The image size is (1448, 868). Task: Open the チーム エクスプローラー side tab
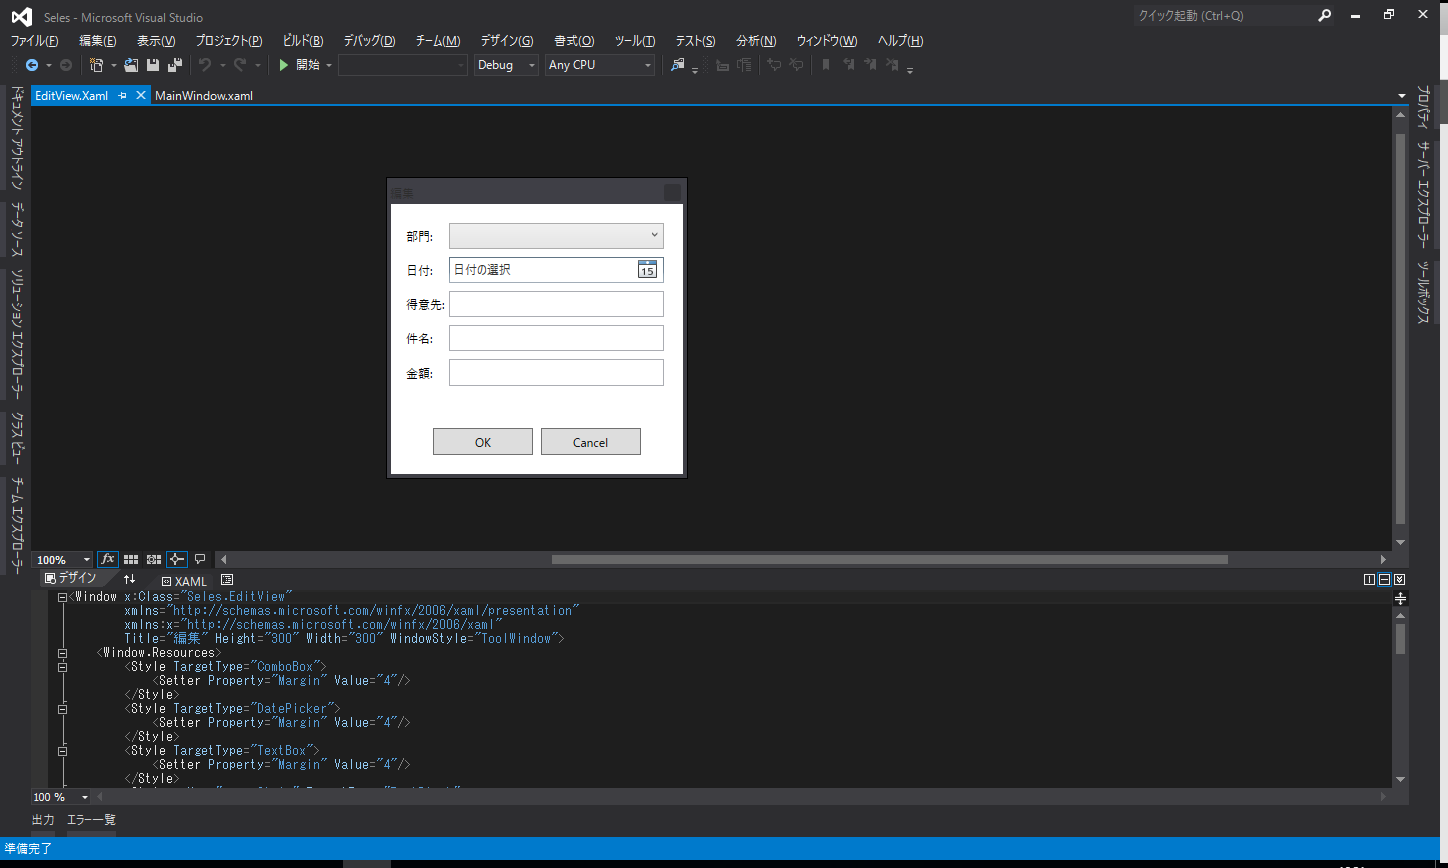(x=17, y=524)
